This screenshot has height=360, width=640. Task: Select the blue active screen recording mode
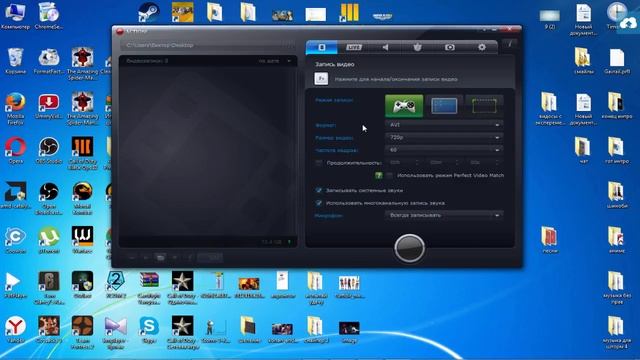point(444,106)
